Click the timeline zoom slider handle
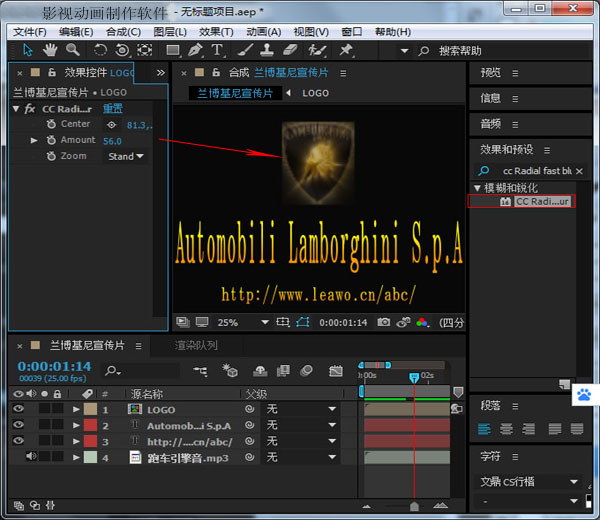600x520 pixels. tap(414, 507)
